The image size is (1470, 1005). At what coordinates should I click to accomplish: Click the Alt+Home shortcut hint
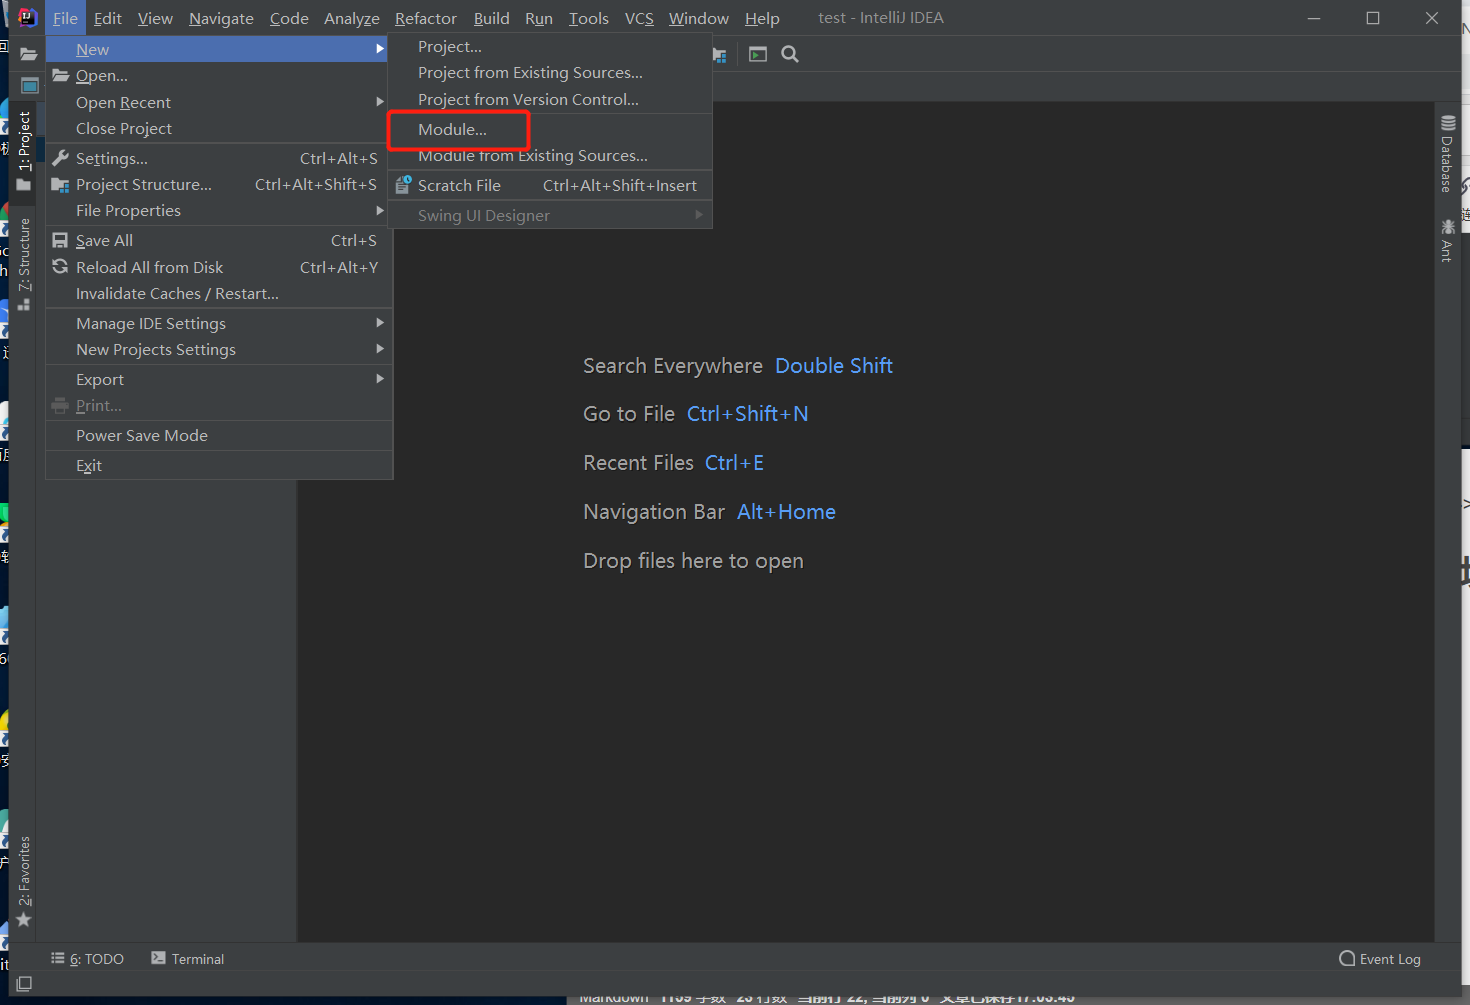pyautogui.click(x=786, y=512)
